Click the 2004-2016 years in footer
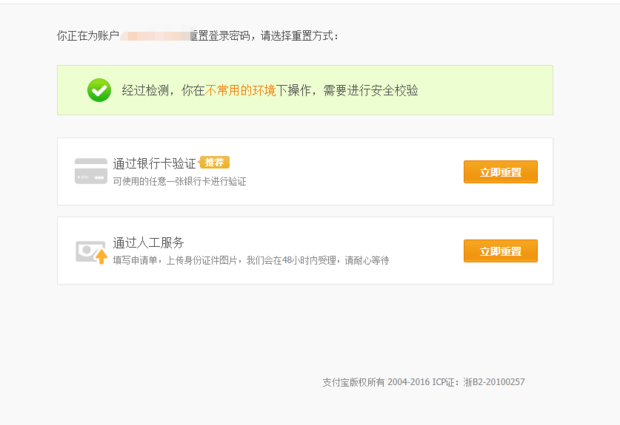Viewport: 620px width, 425px height. pos(408,382)
